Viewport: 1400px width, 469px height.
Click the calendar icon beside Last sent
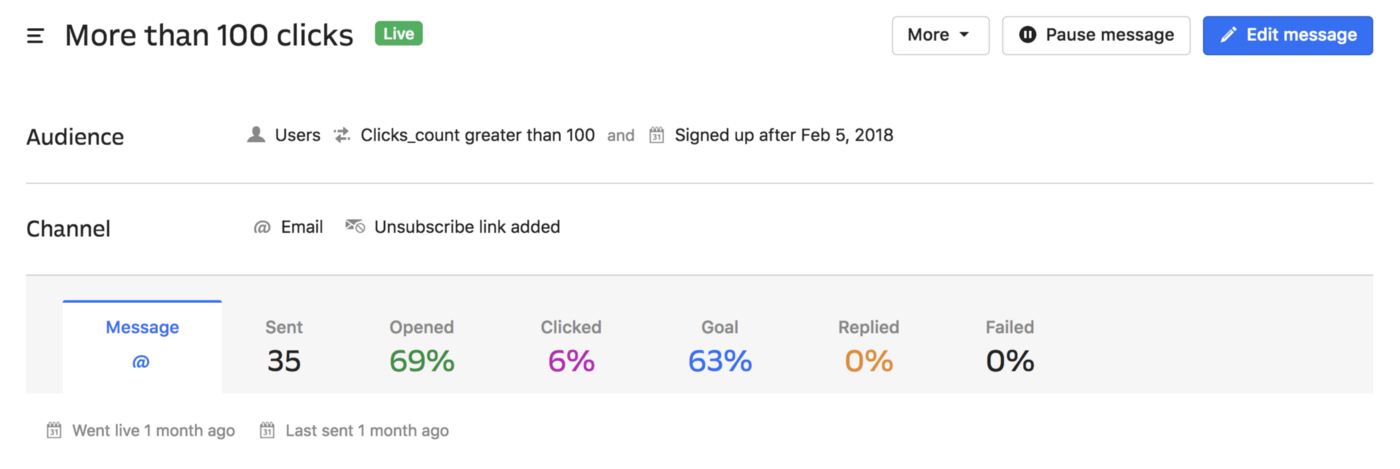click(x=267, y=431)
